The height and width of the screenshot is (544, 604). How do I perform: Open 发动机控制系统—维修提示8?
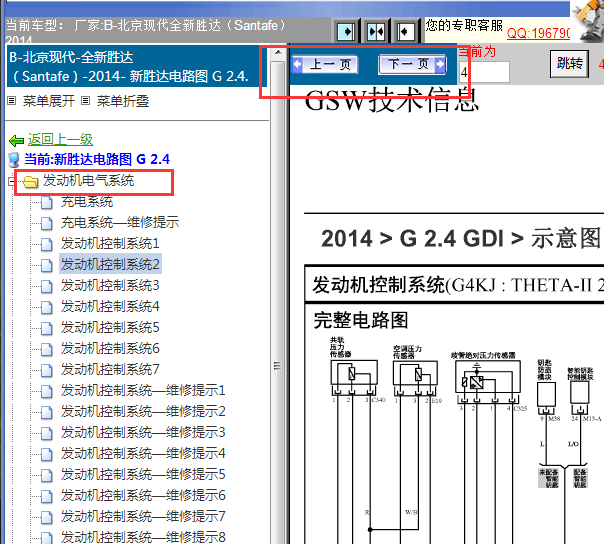point(143,537)
